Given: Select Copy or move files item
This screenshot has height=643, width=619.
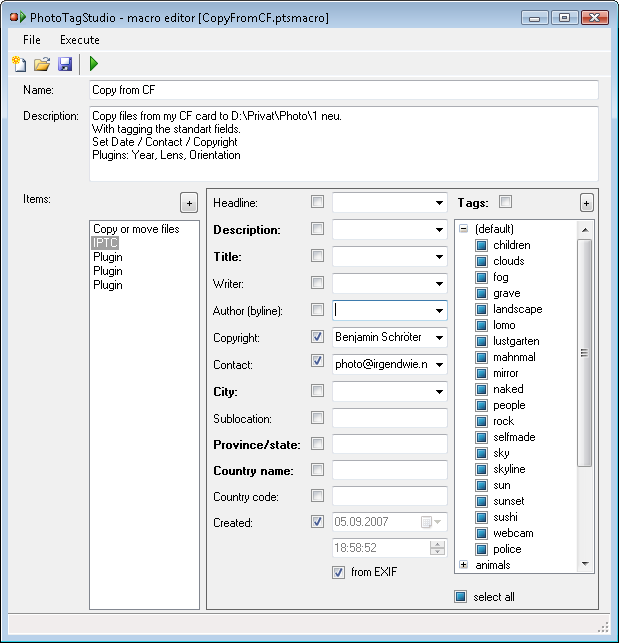Looking at the screenshot, I should (x=136, y=229).
